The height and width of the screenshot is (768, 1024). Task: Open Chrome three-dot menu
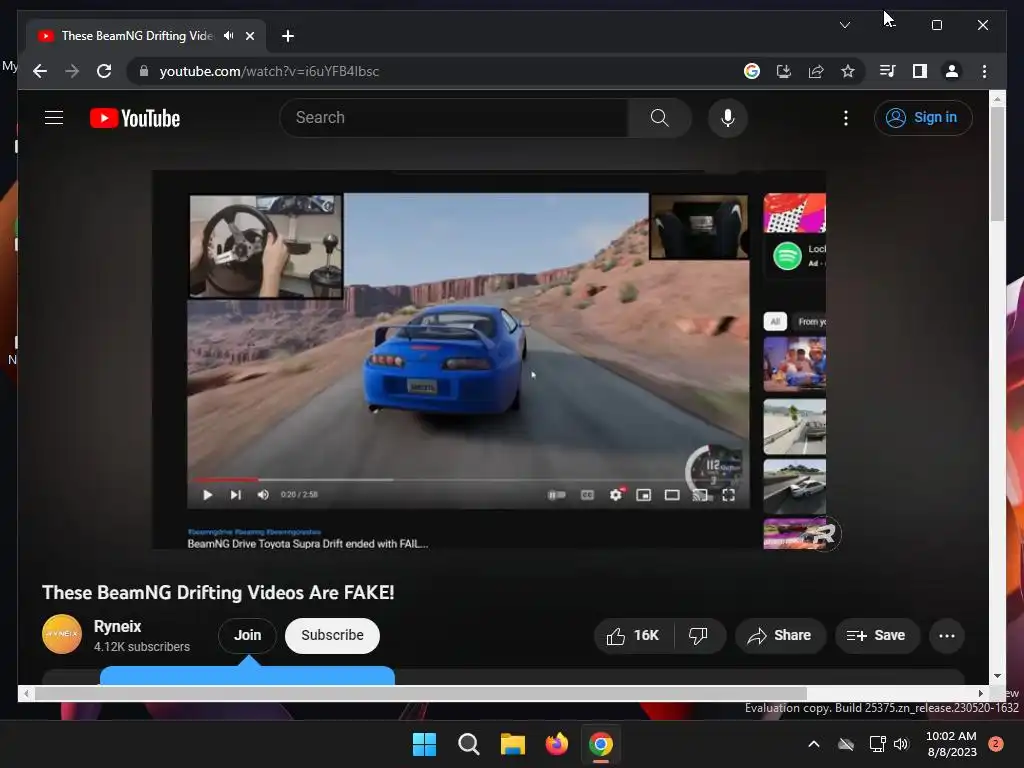click(984, 71)
